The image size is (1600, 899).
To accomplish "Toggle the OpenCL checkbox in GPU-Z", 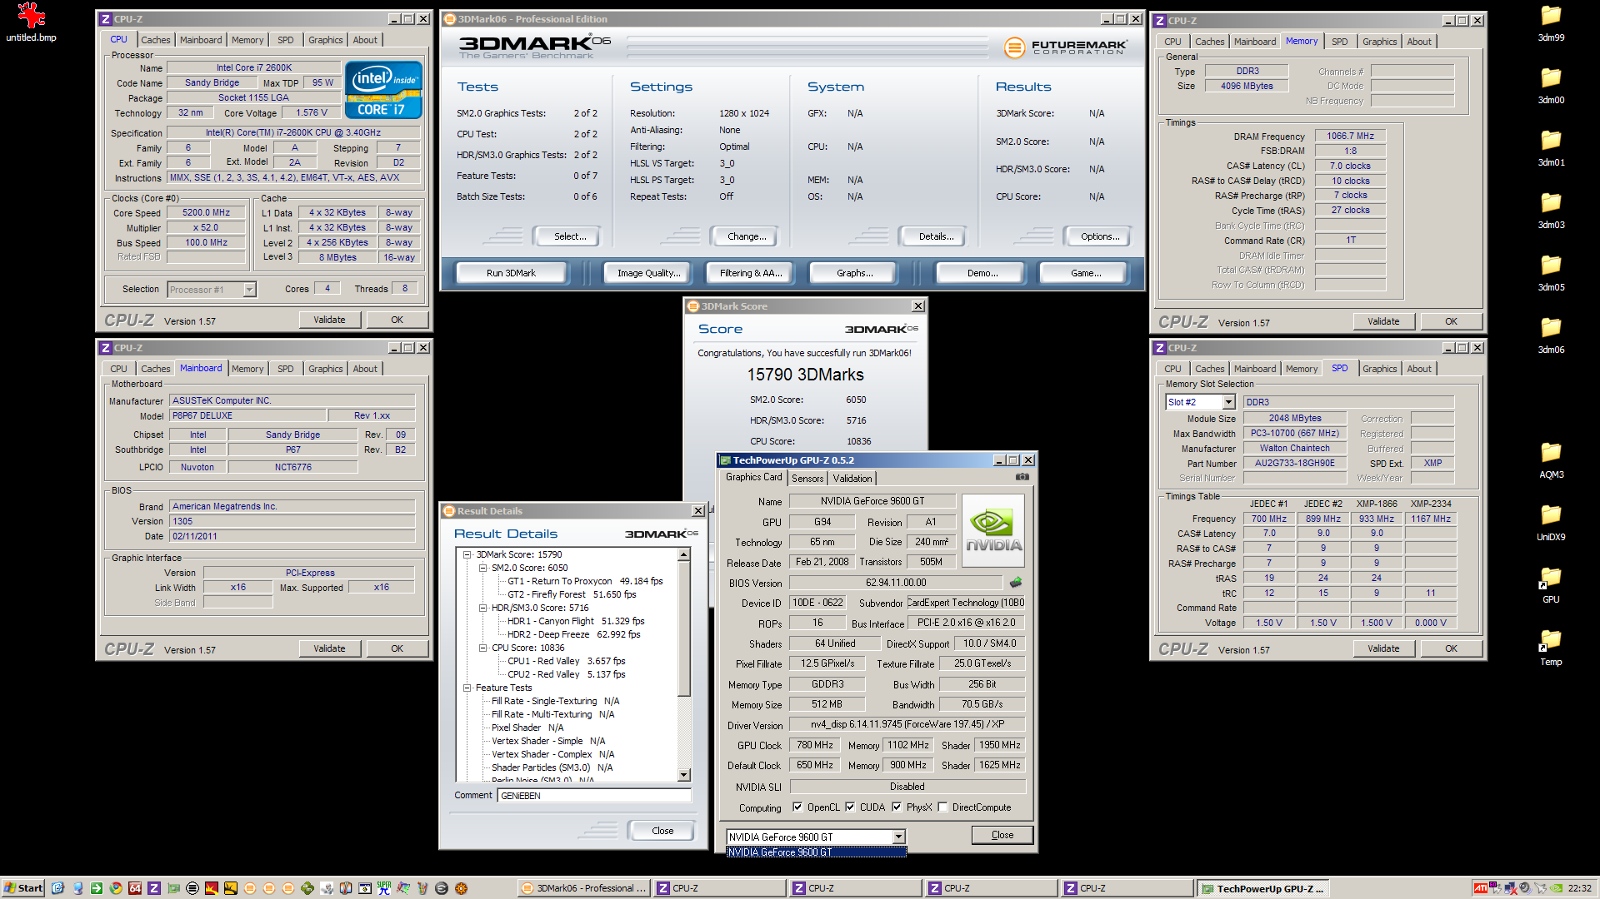I will 797,807.
